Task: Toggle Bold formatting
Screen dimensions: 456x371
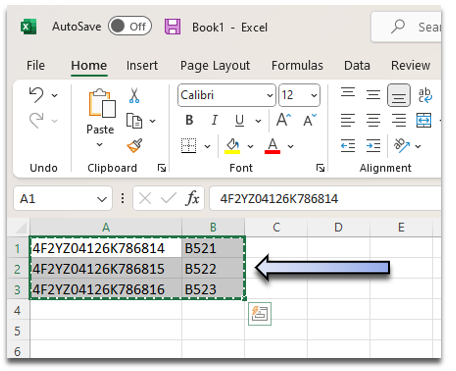Action: 189,120
